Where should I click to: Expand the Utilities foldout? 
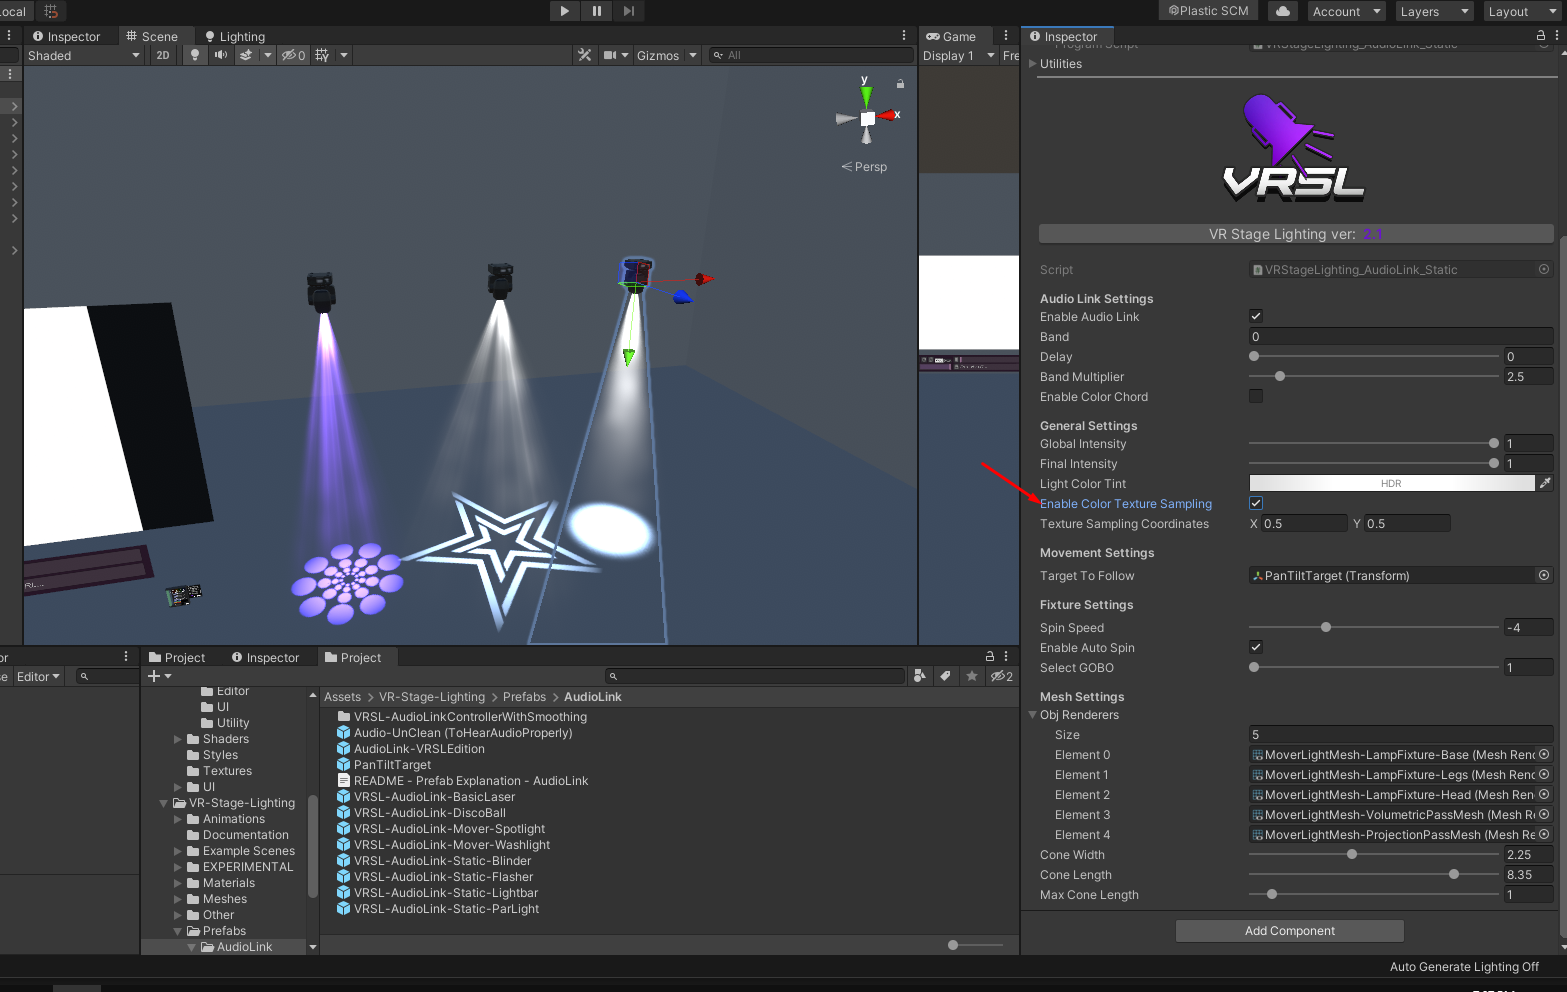point(1033,63)
